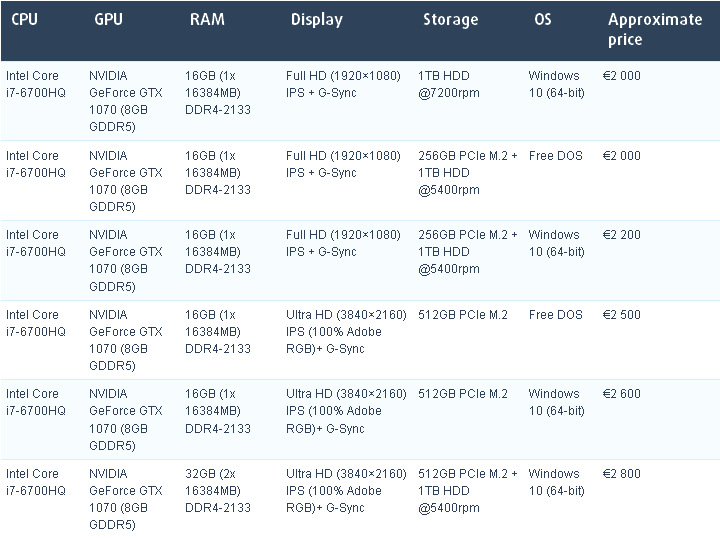Click the €2 800 price cell
The image size is (720, 538).
point(622,474)
